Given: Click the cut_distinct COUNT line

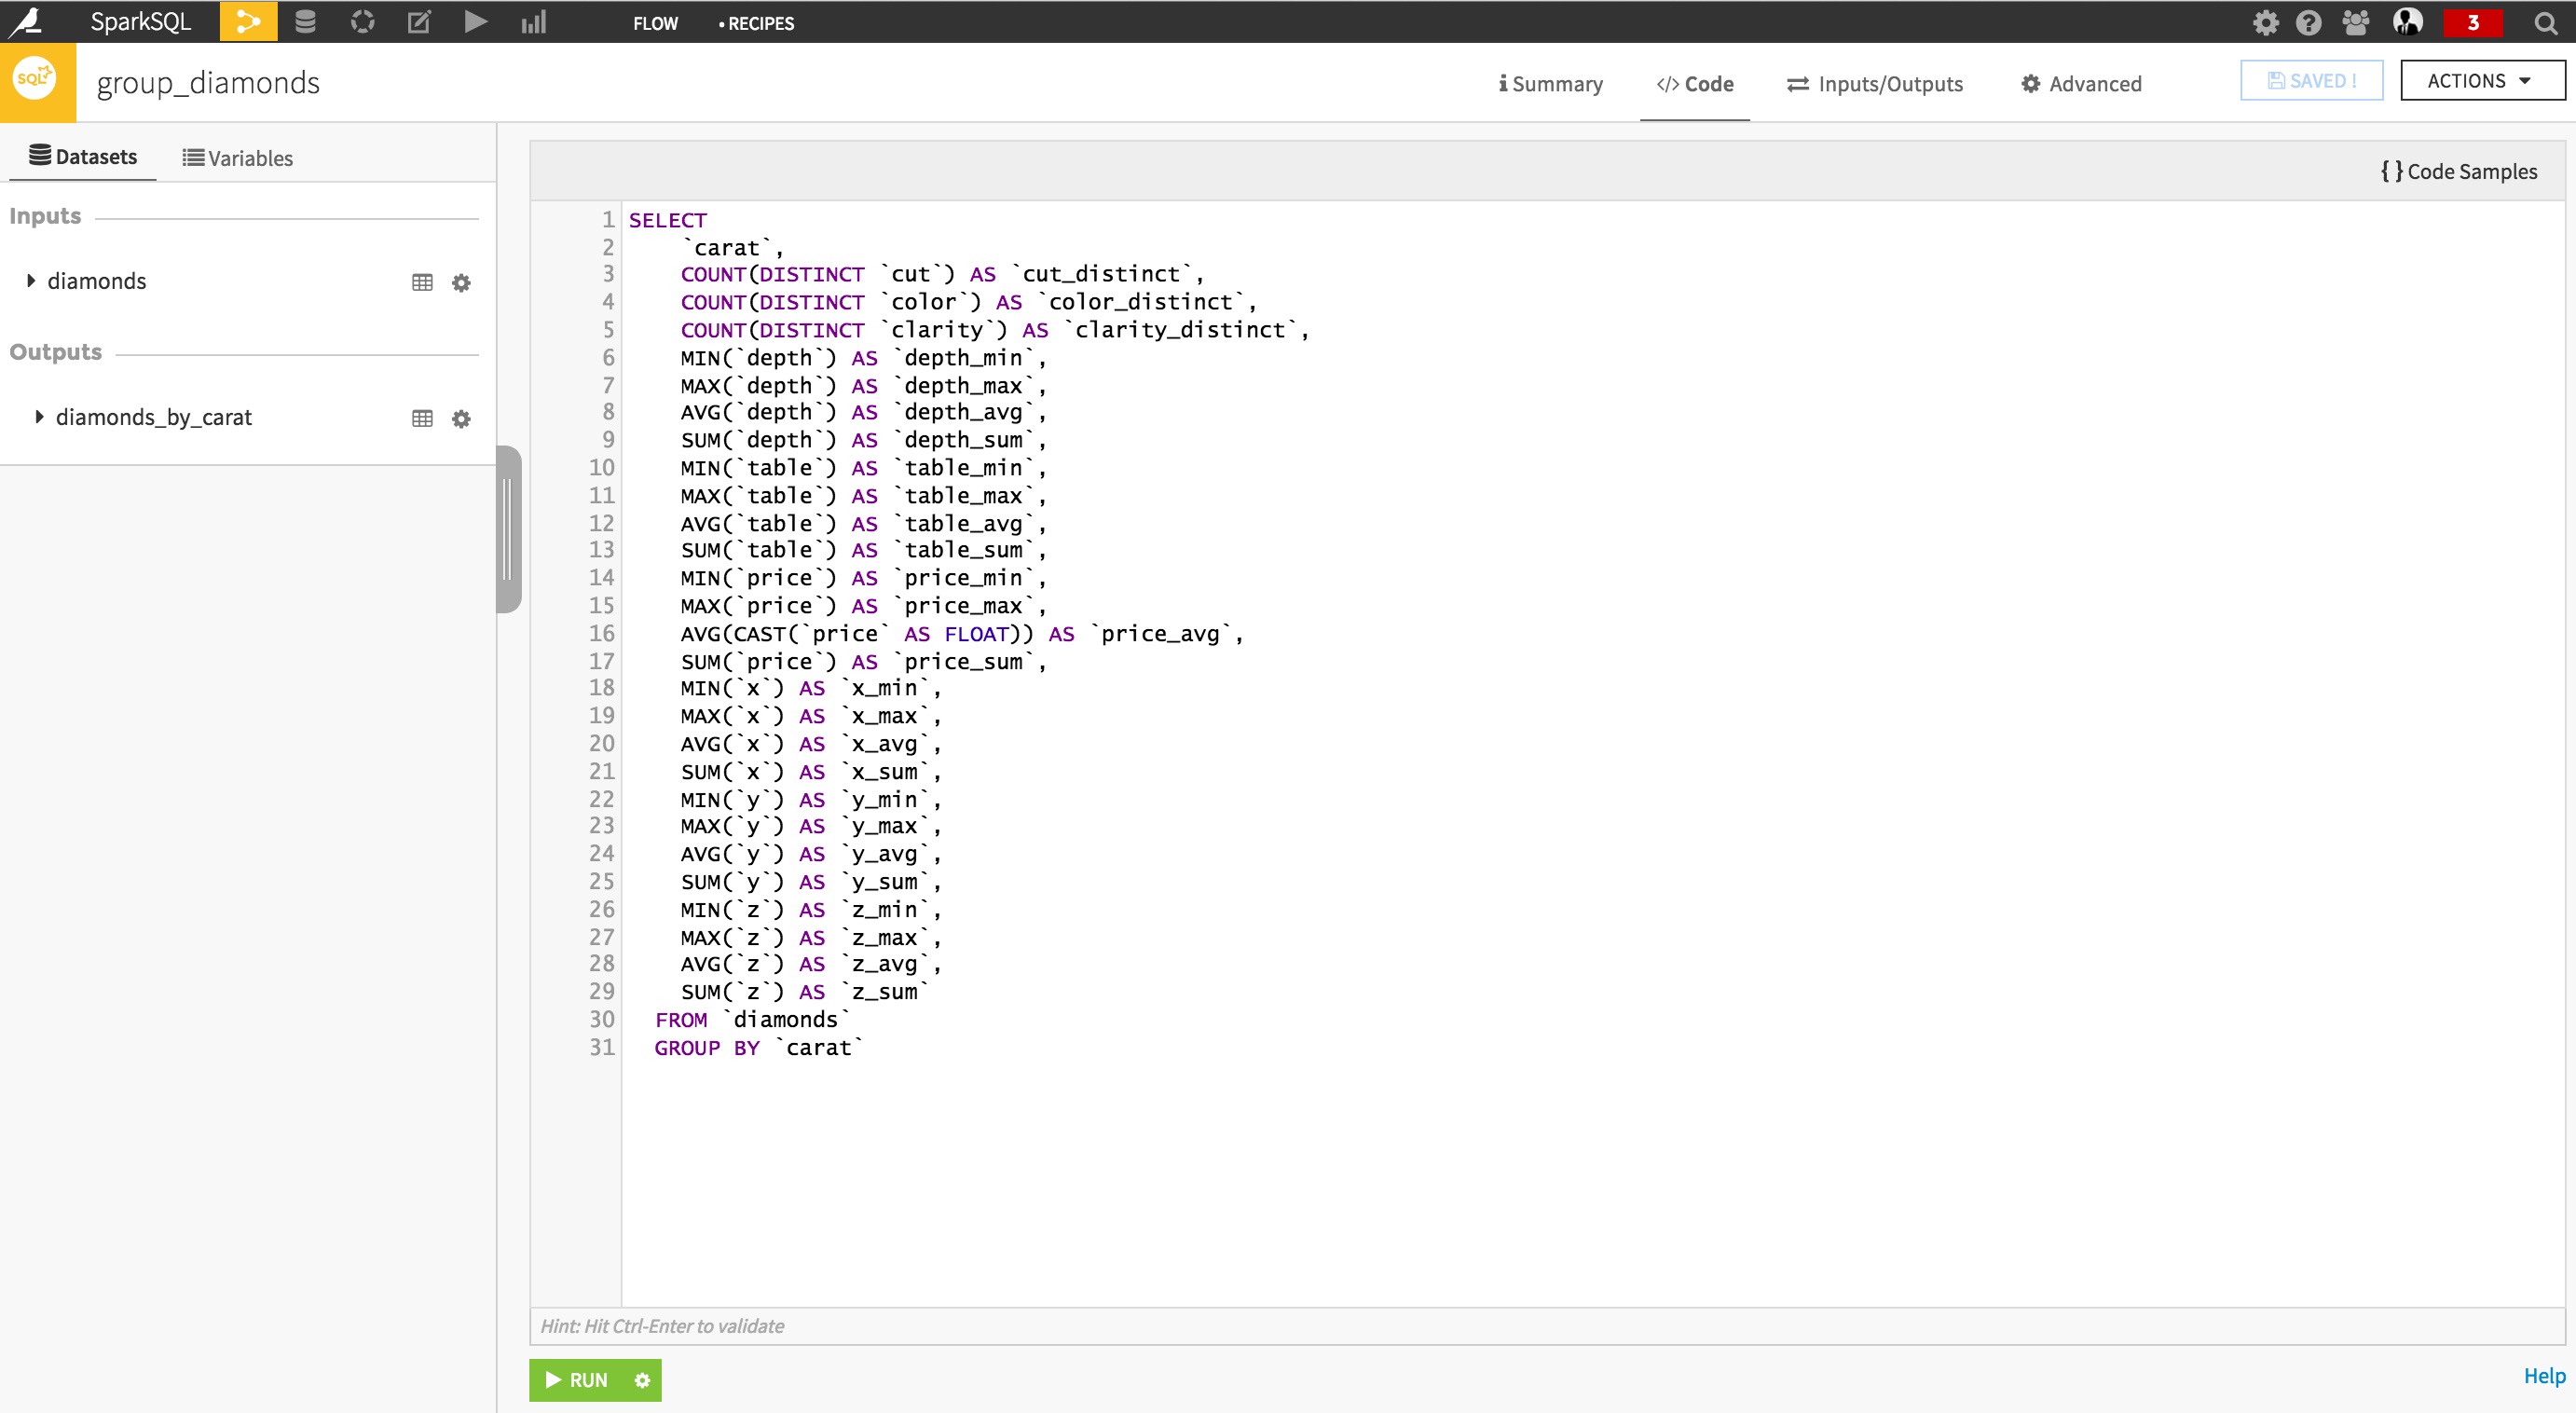Looking at the screenshot, I should [x=942, y=274].
